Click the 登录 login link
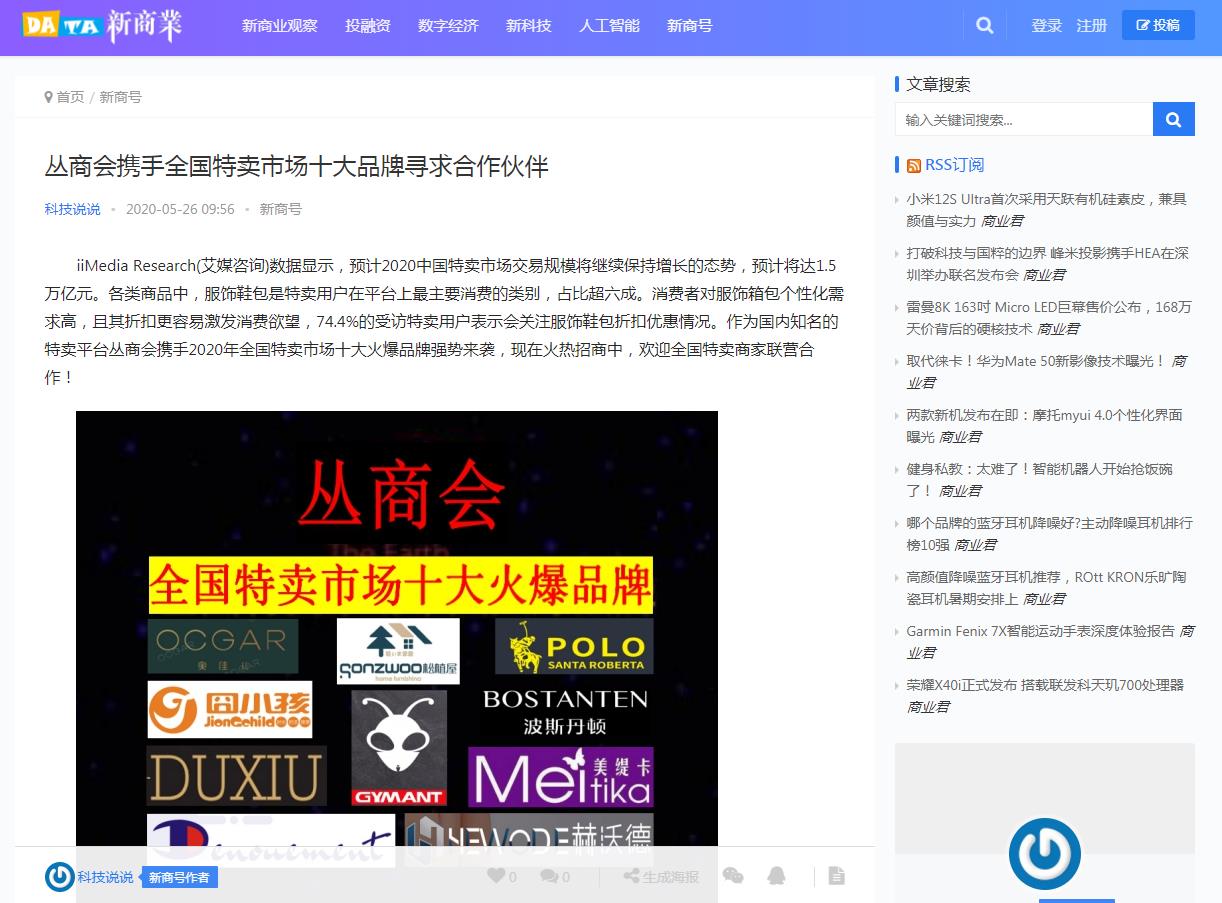 click(x=1047, y=26)
